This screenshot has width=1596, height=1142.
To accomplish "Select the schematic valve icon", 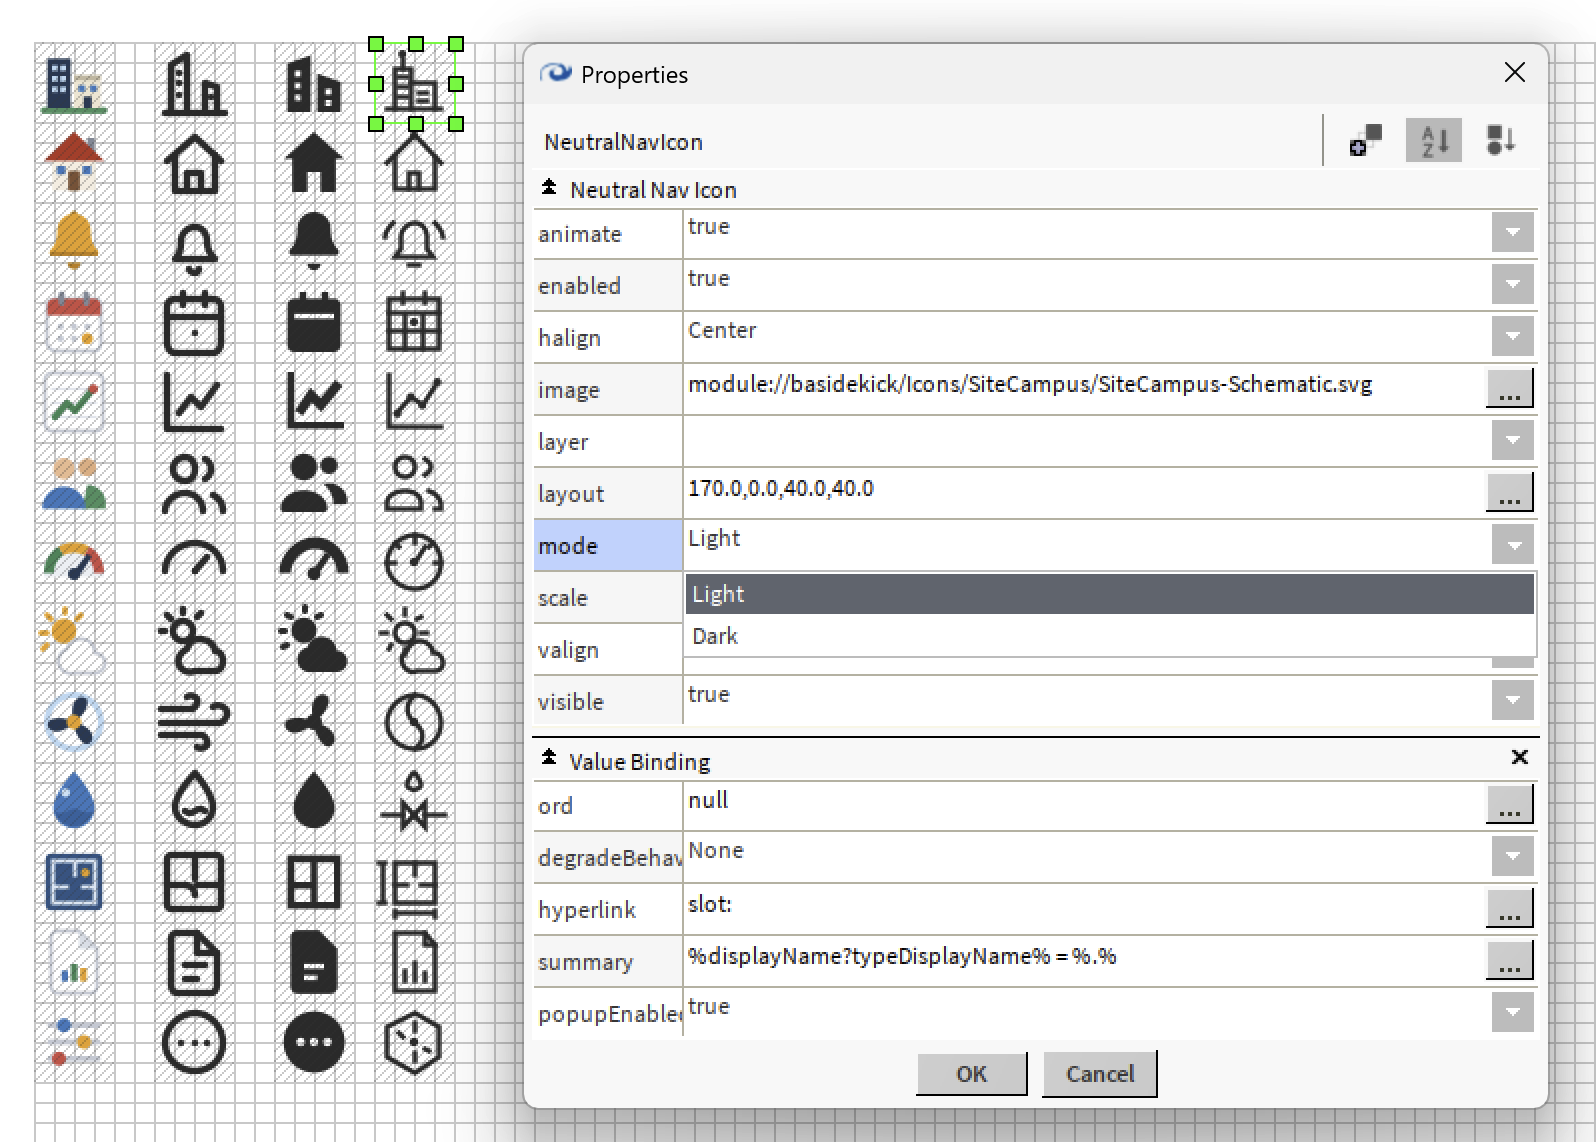I will (x=414, y=802).
